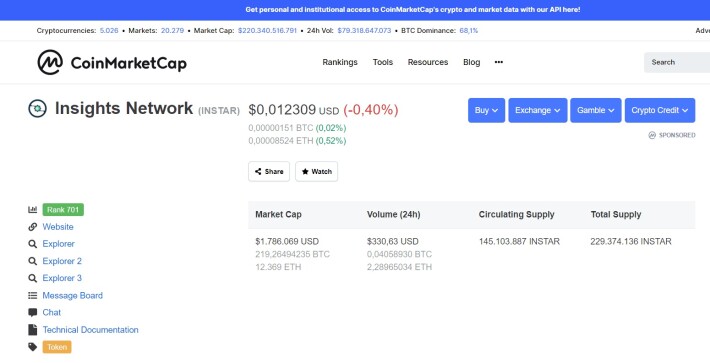Viewport: 710px width, 363px height.
Task: Open the Chat link
Action: tap(52, 312)
